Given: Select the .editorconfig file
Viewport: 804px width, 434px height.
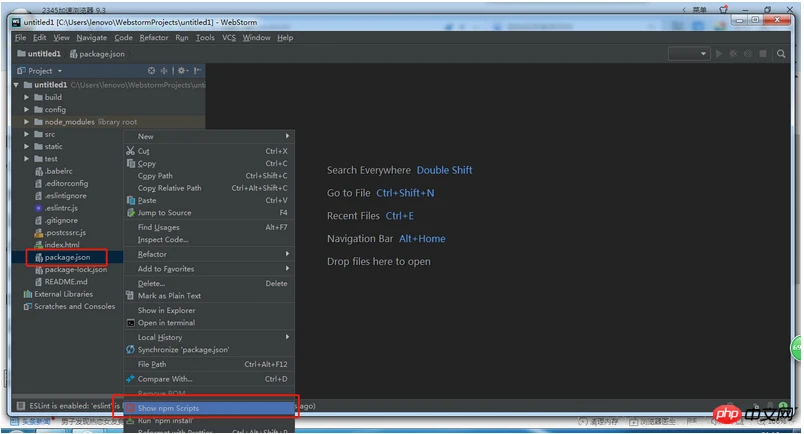Looking at the screenshot, I should click(x=62, y=183).
